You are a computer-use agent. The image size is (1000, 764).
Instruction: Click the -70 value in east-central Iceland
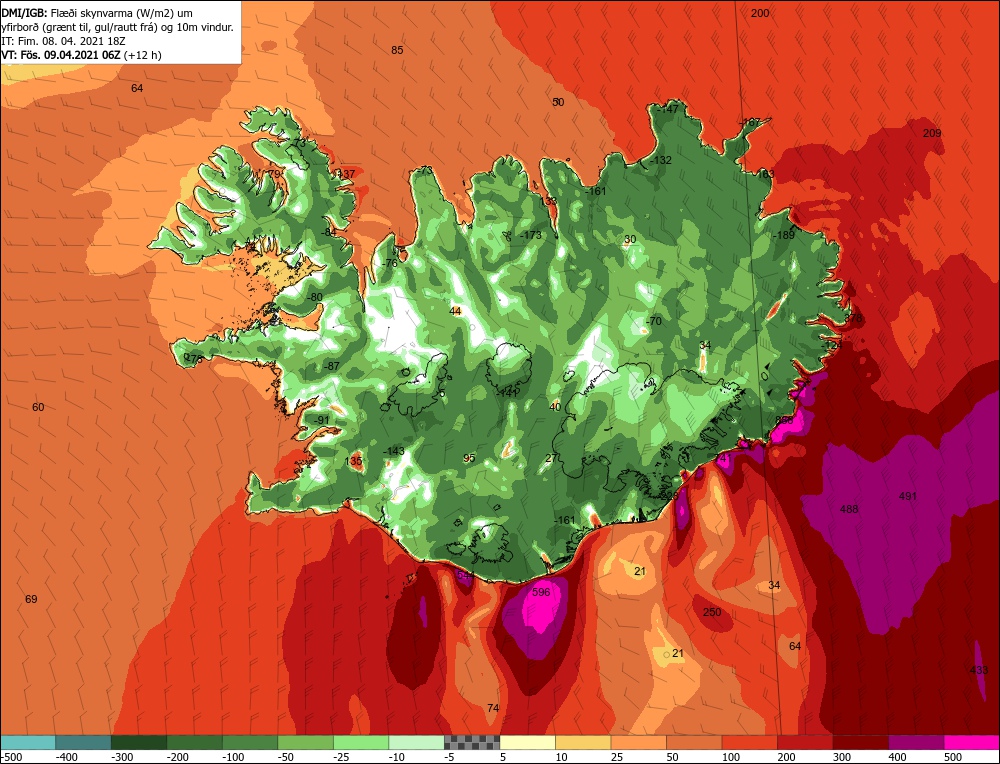coord(654,321)
